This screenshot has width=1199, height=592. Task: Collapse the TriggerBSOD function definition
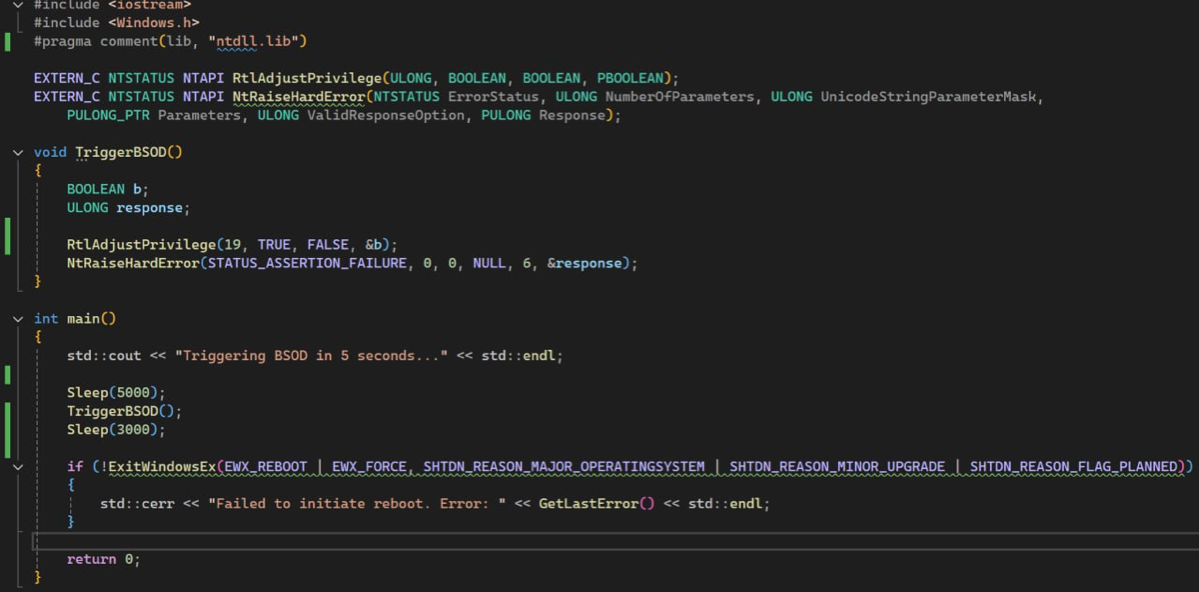tap(18, 153)
